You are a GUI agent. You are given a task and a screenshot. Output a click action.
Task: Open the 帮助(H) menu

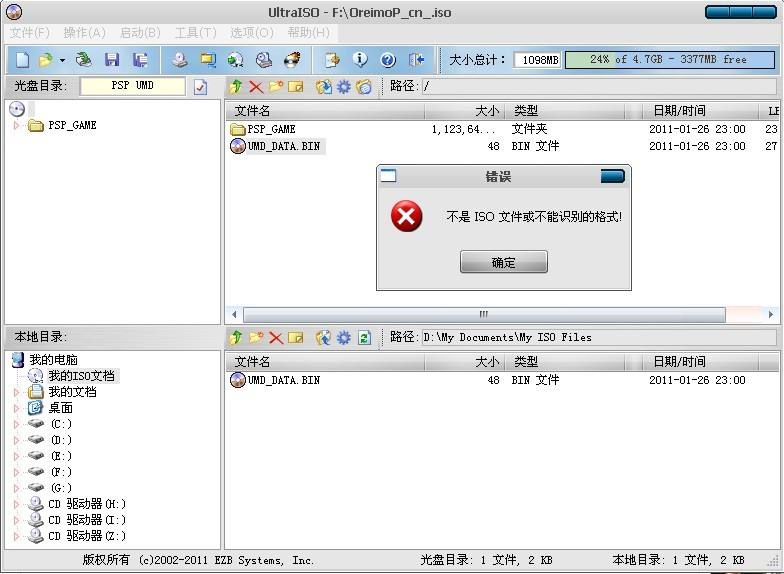[x=308, y=33]
